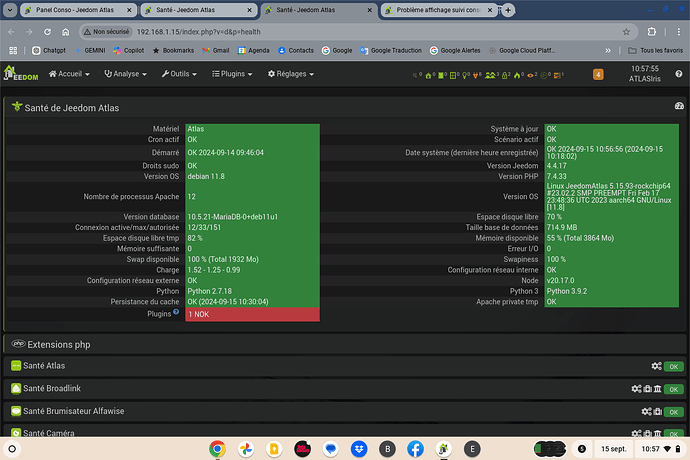Open the browser extensions puzzle icon
Screen dimensions: 690x460
(x=652, y=32)
